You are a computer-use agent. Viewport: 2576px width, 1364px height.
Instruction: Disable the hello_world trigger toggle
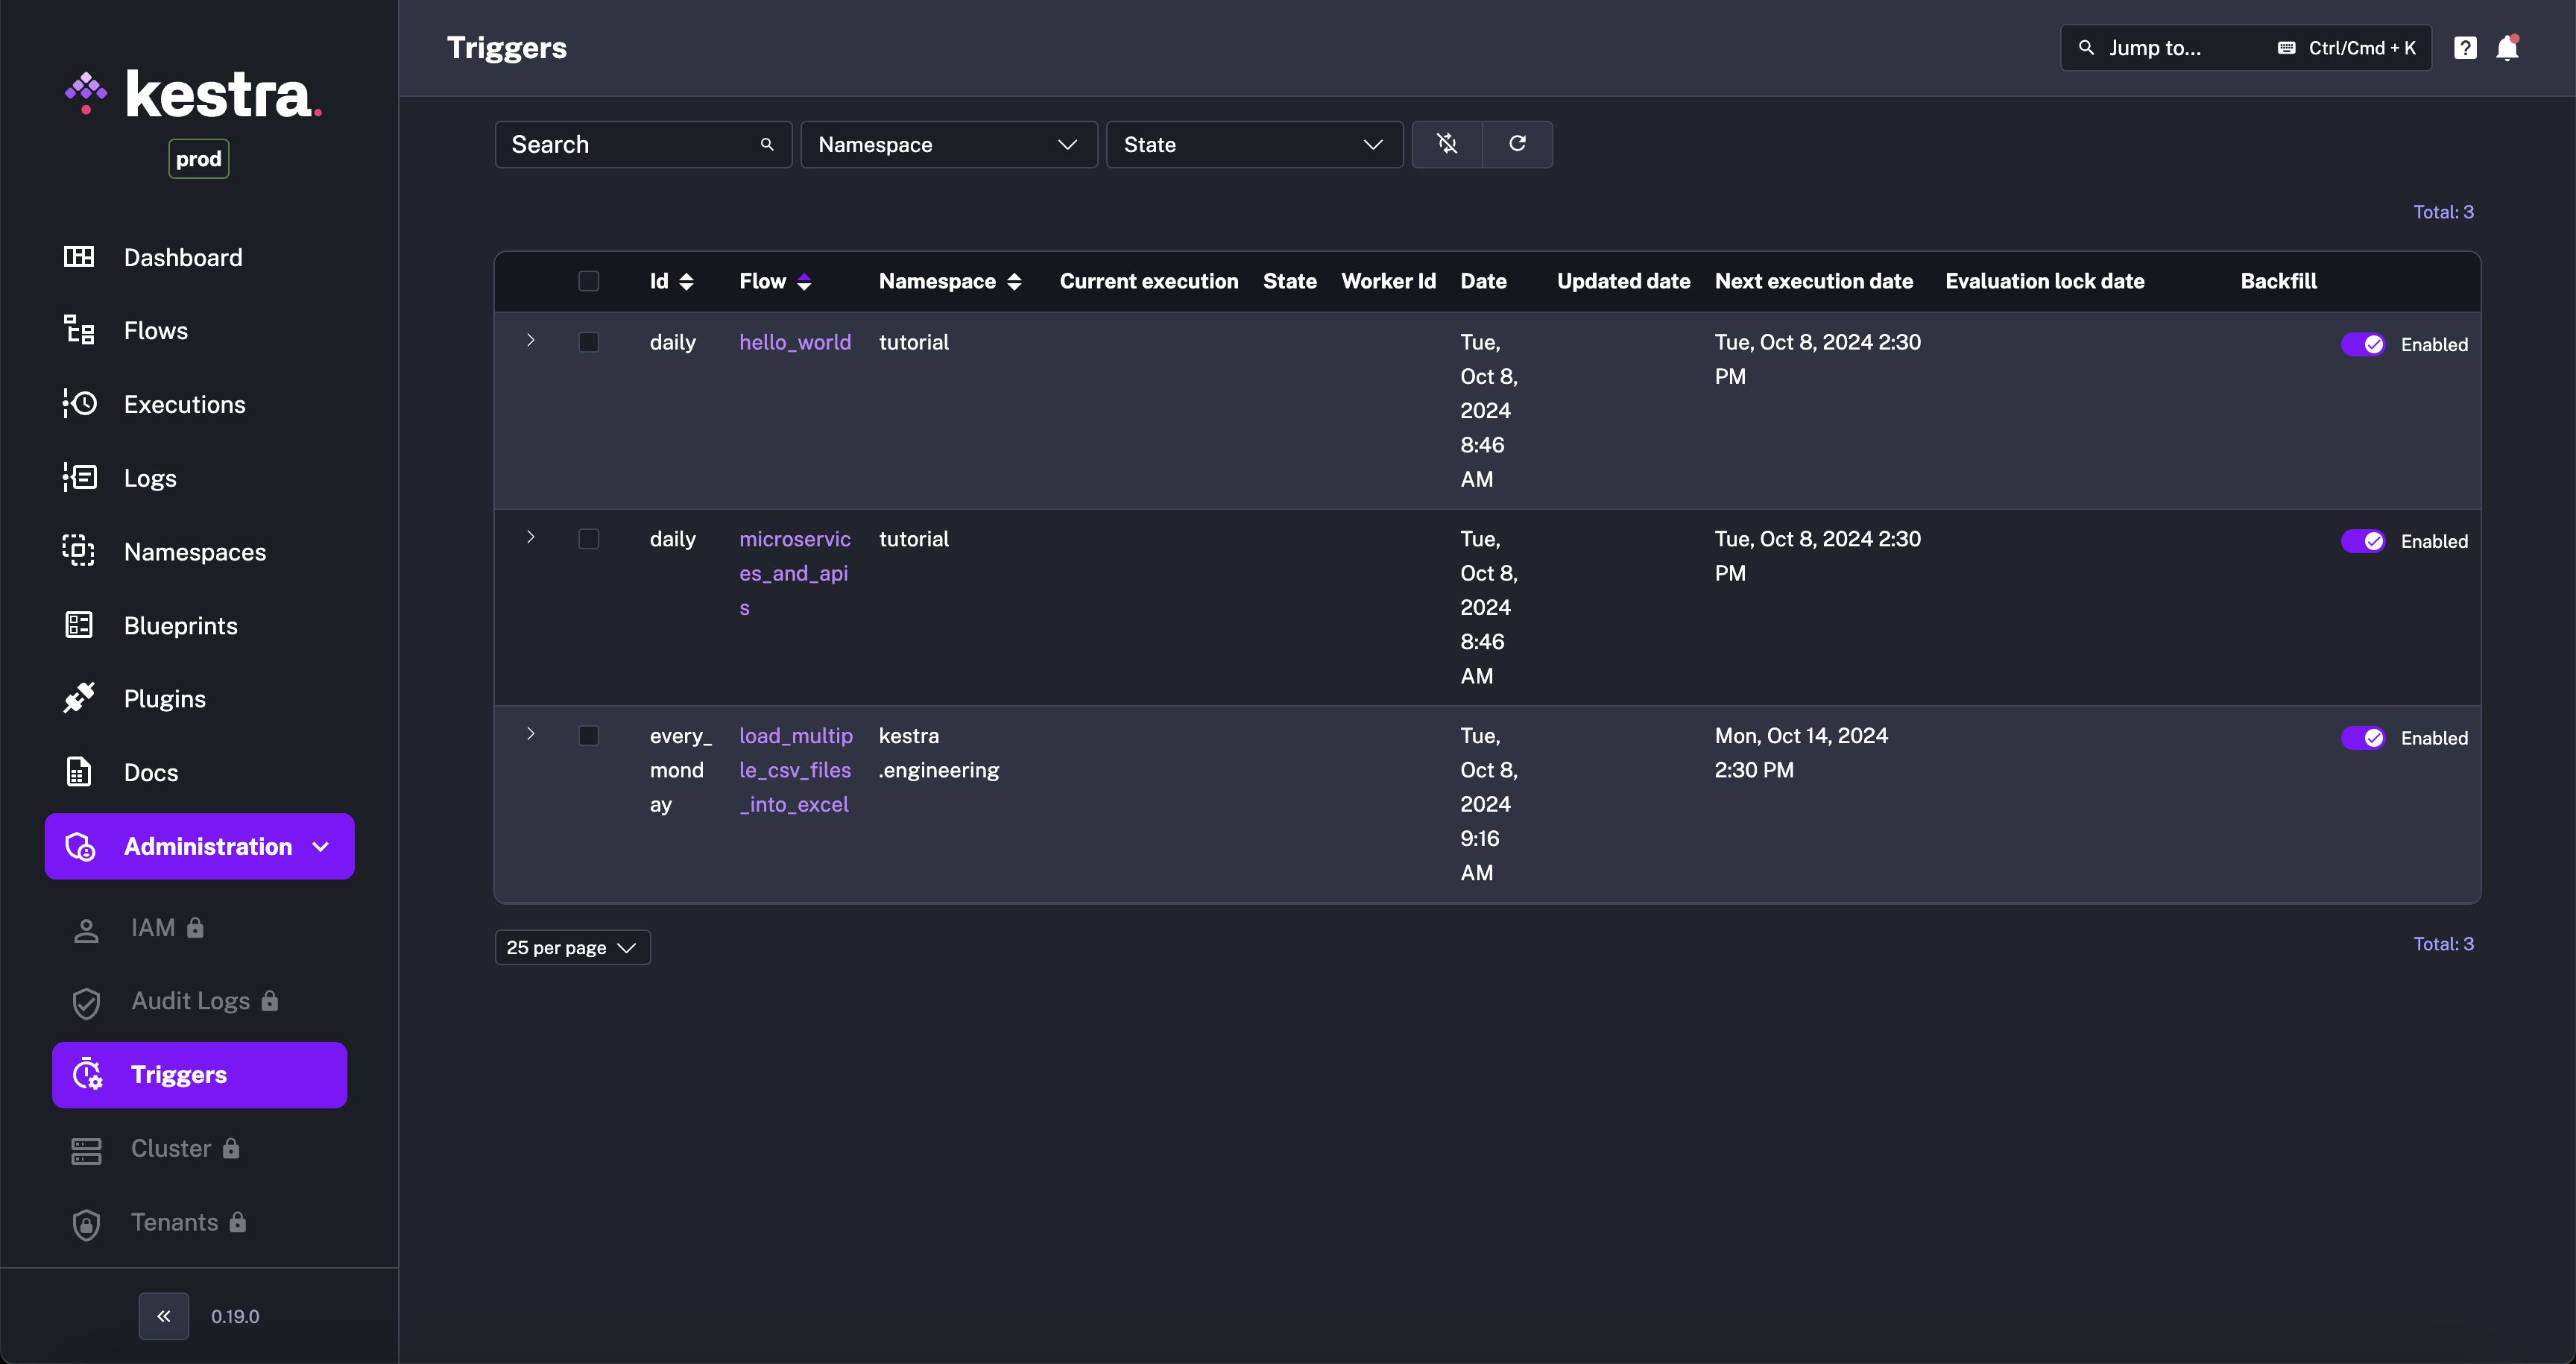pyautogui.click(x=2363, y=344)
